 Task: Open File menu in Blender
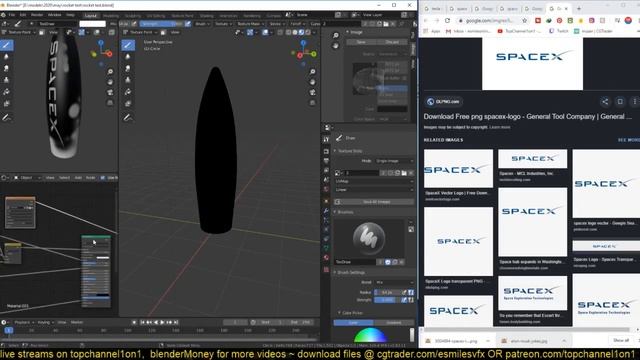pos(12,15)
